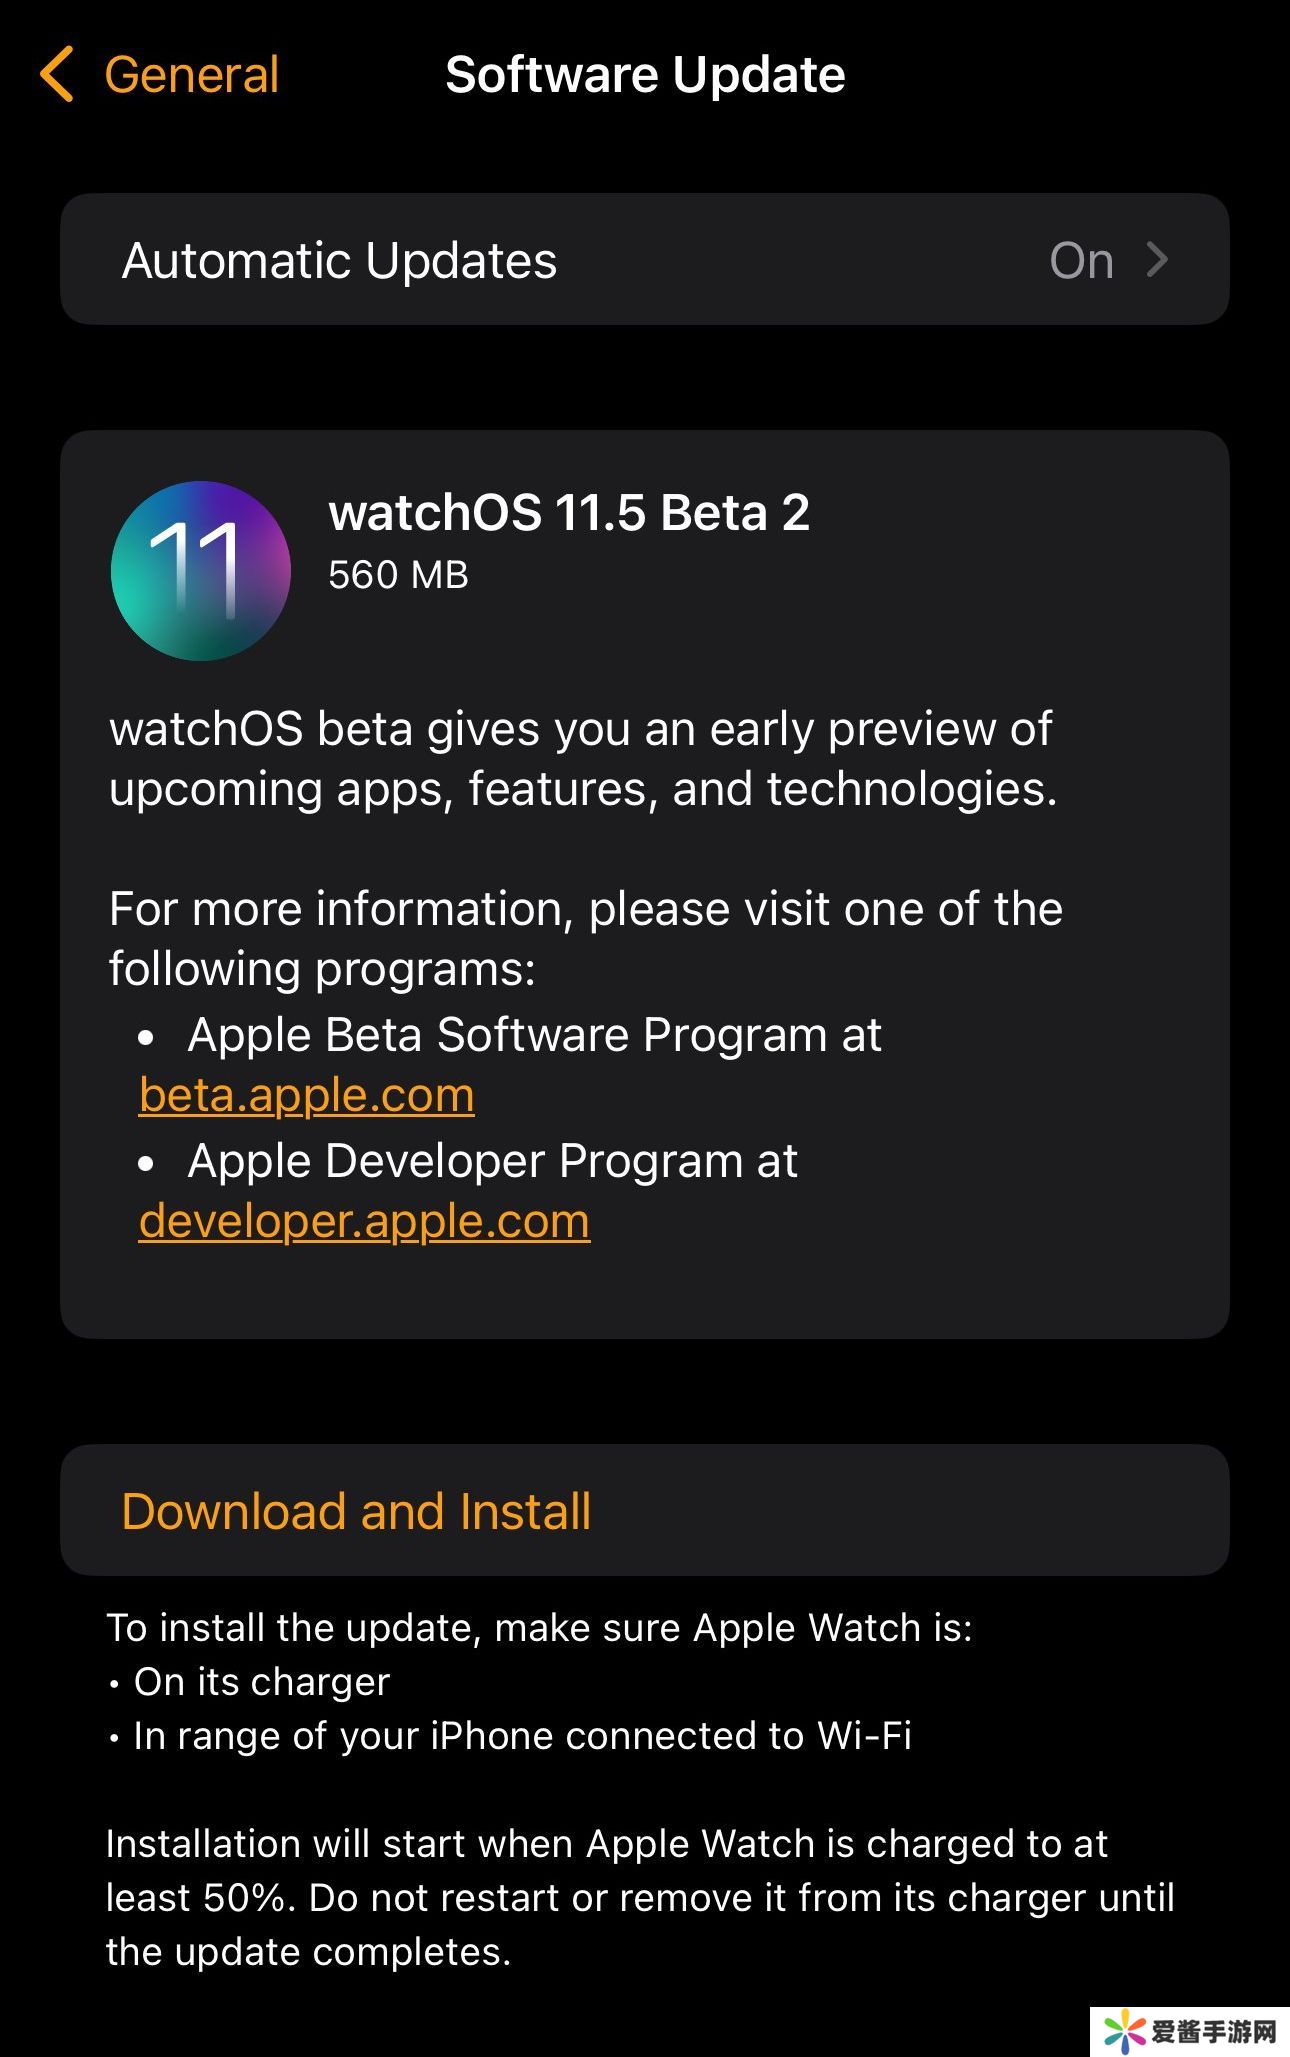Tap the charged to at least 50% note

click(640, 1897)
